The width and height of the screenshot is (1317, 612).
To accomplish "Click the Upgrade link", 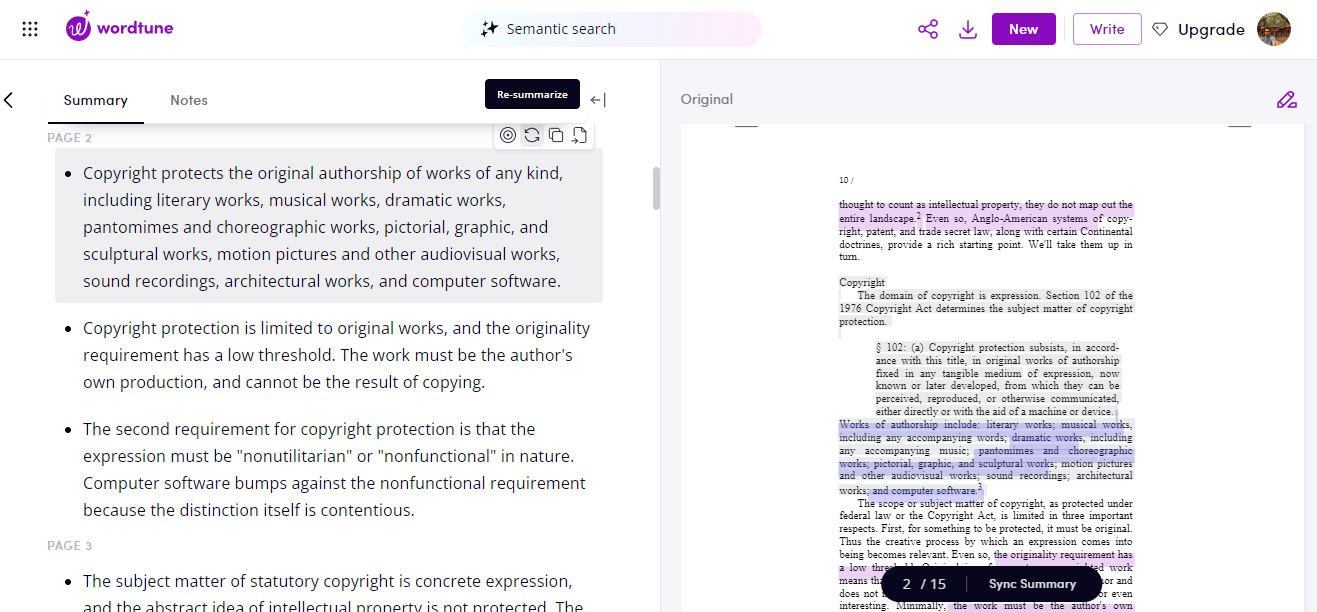I will tap(1211, 29).
